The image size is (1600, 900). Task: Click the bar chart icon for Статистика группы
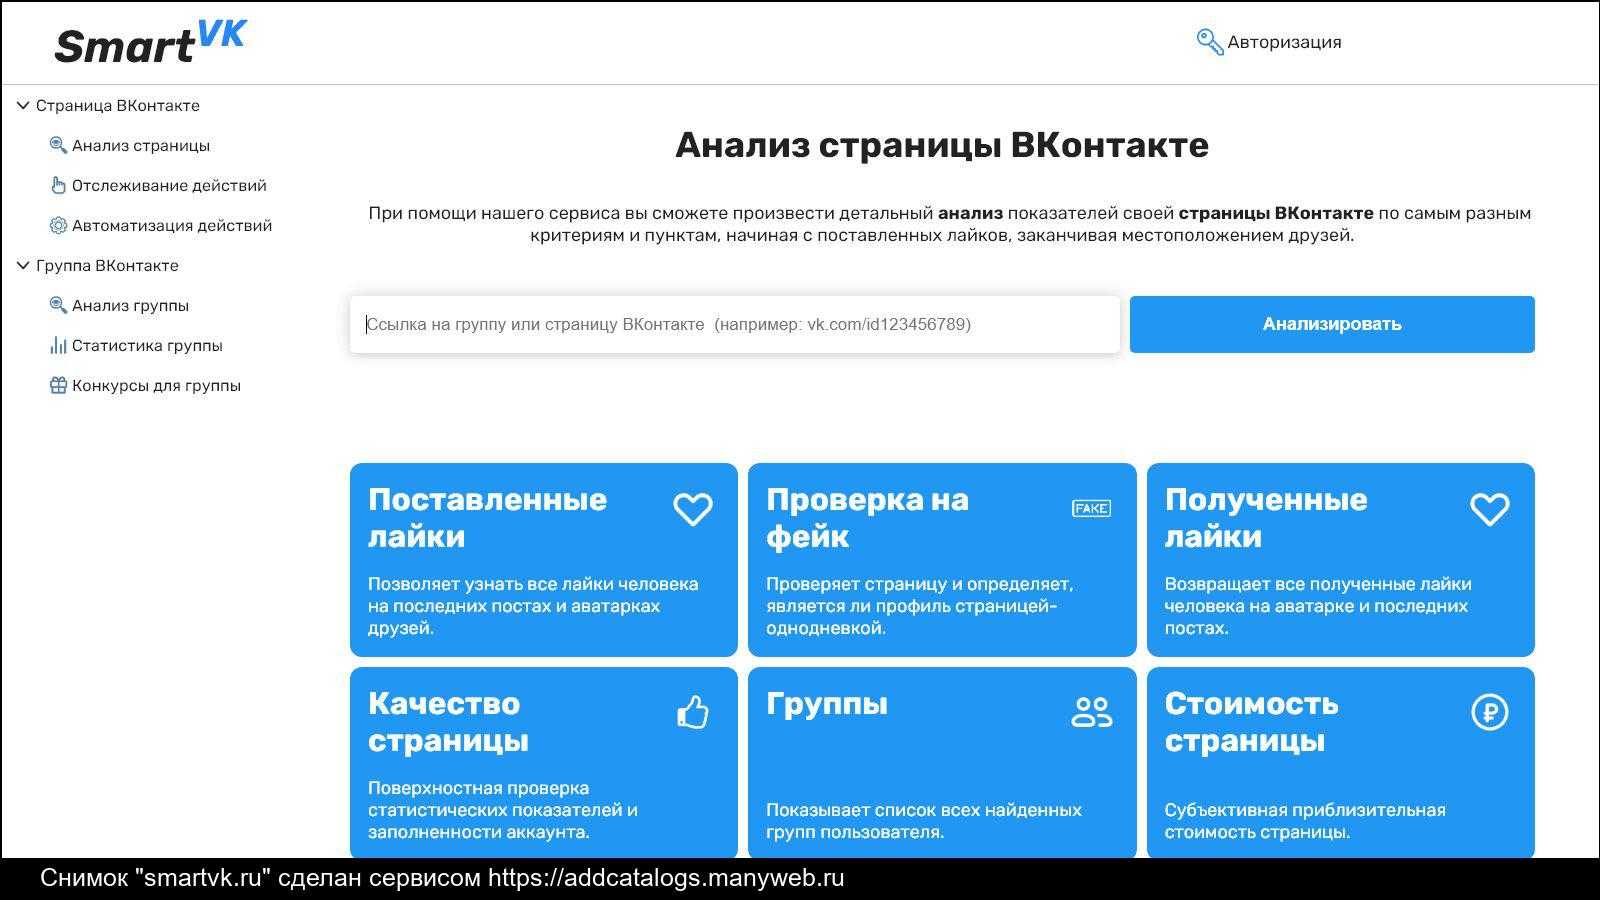58,345
